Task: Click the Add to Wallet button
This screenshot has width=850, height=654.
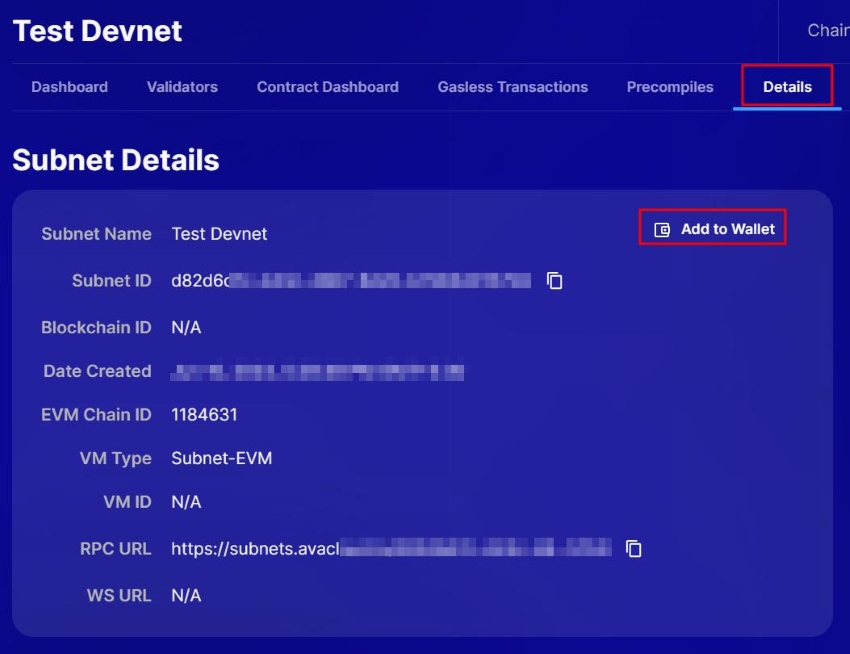Action: [x=712, y=229]
